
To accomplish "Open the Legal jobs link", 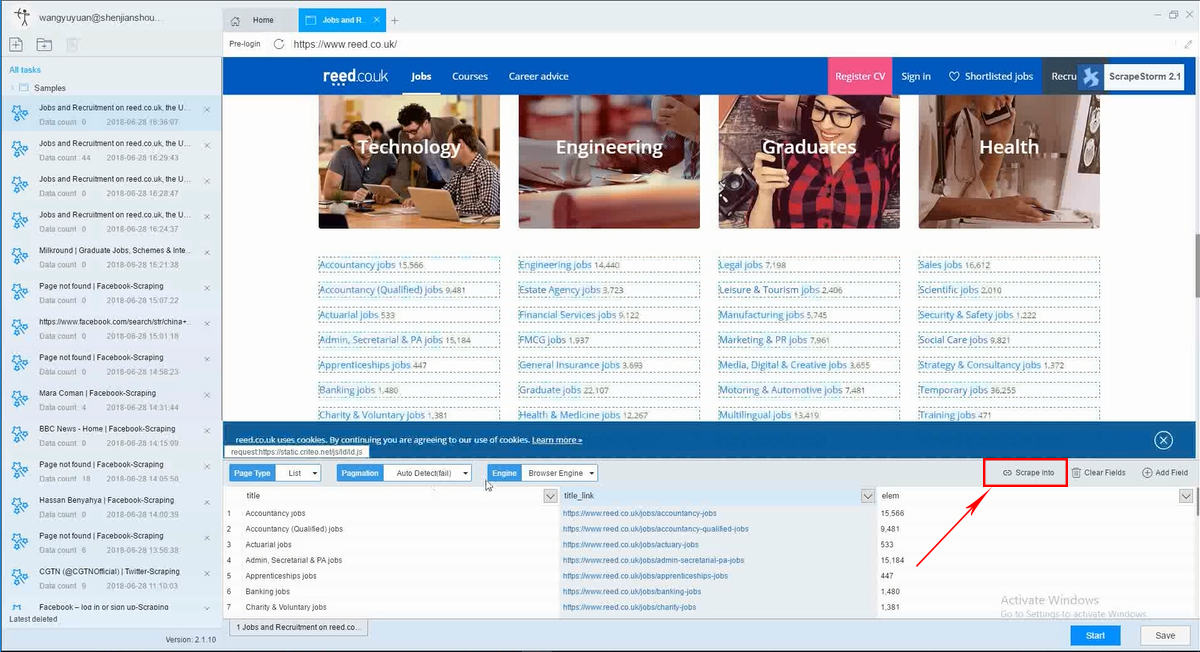I will pyautogui.click(x=741, y=265).
